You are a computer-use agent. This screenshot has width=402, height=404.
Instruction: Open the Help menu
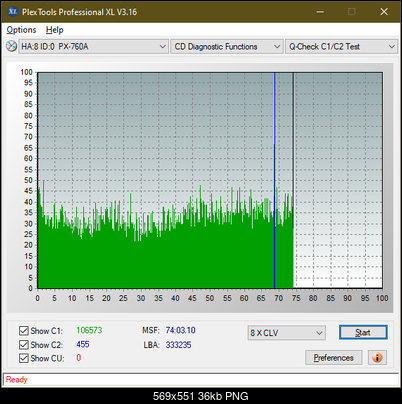54,30
